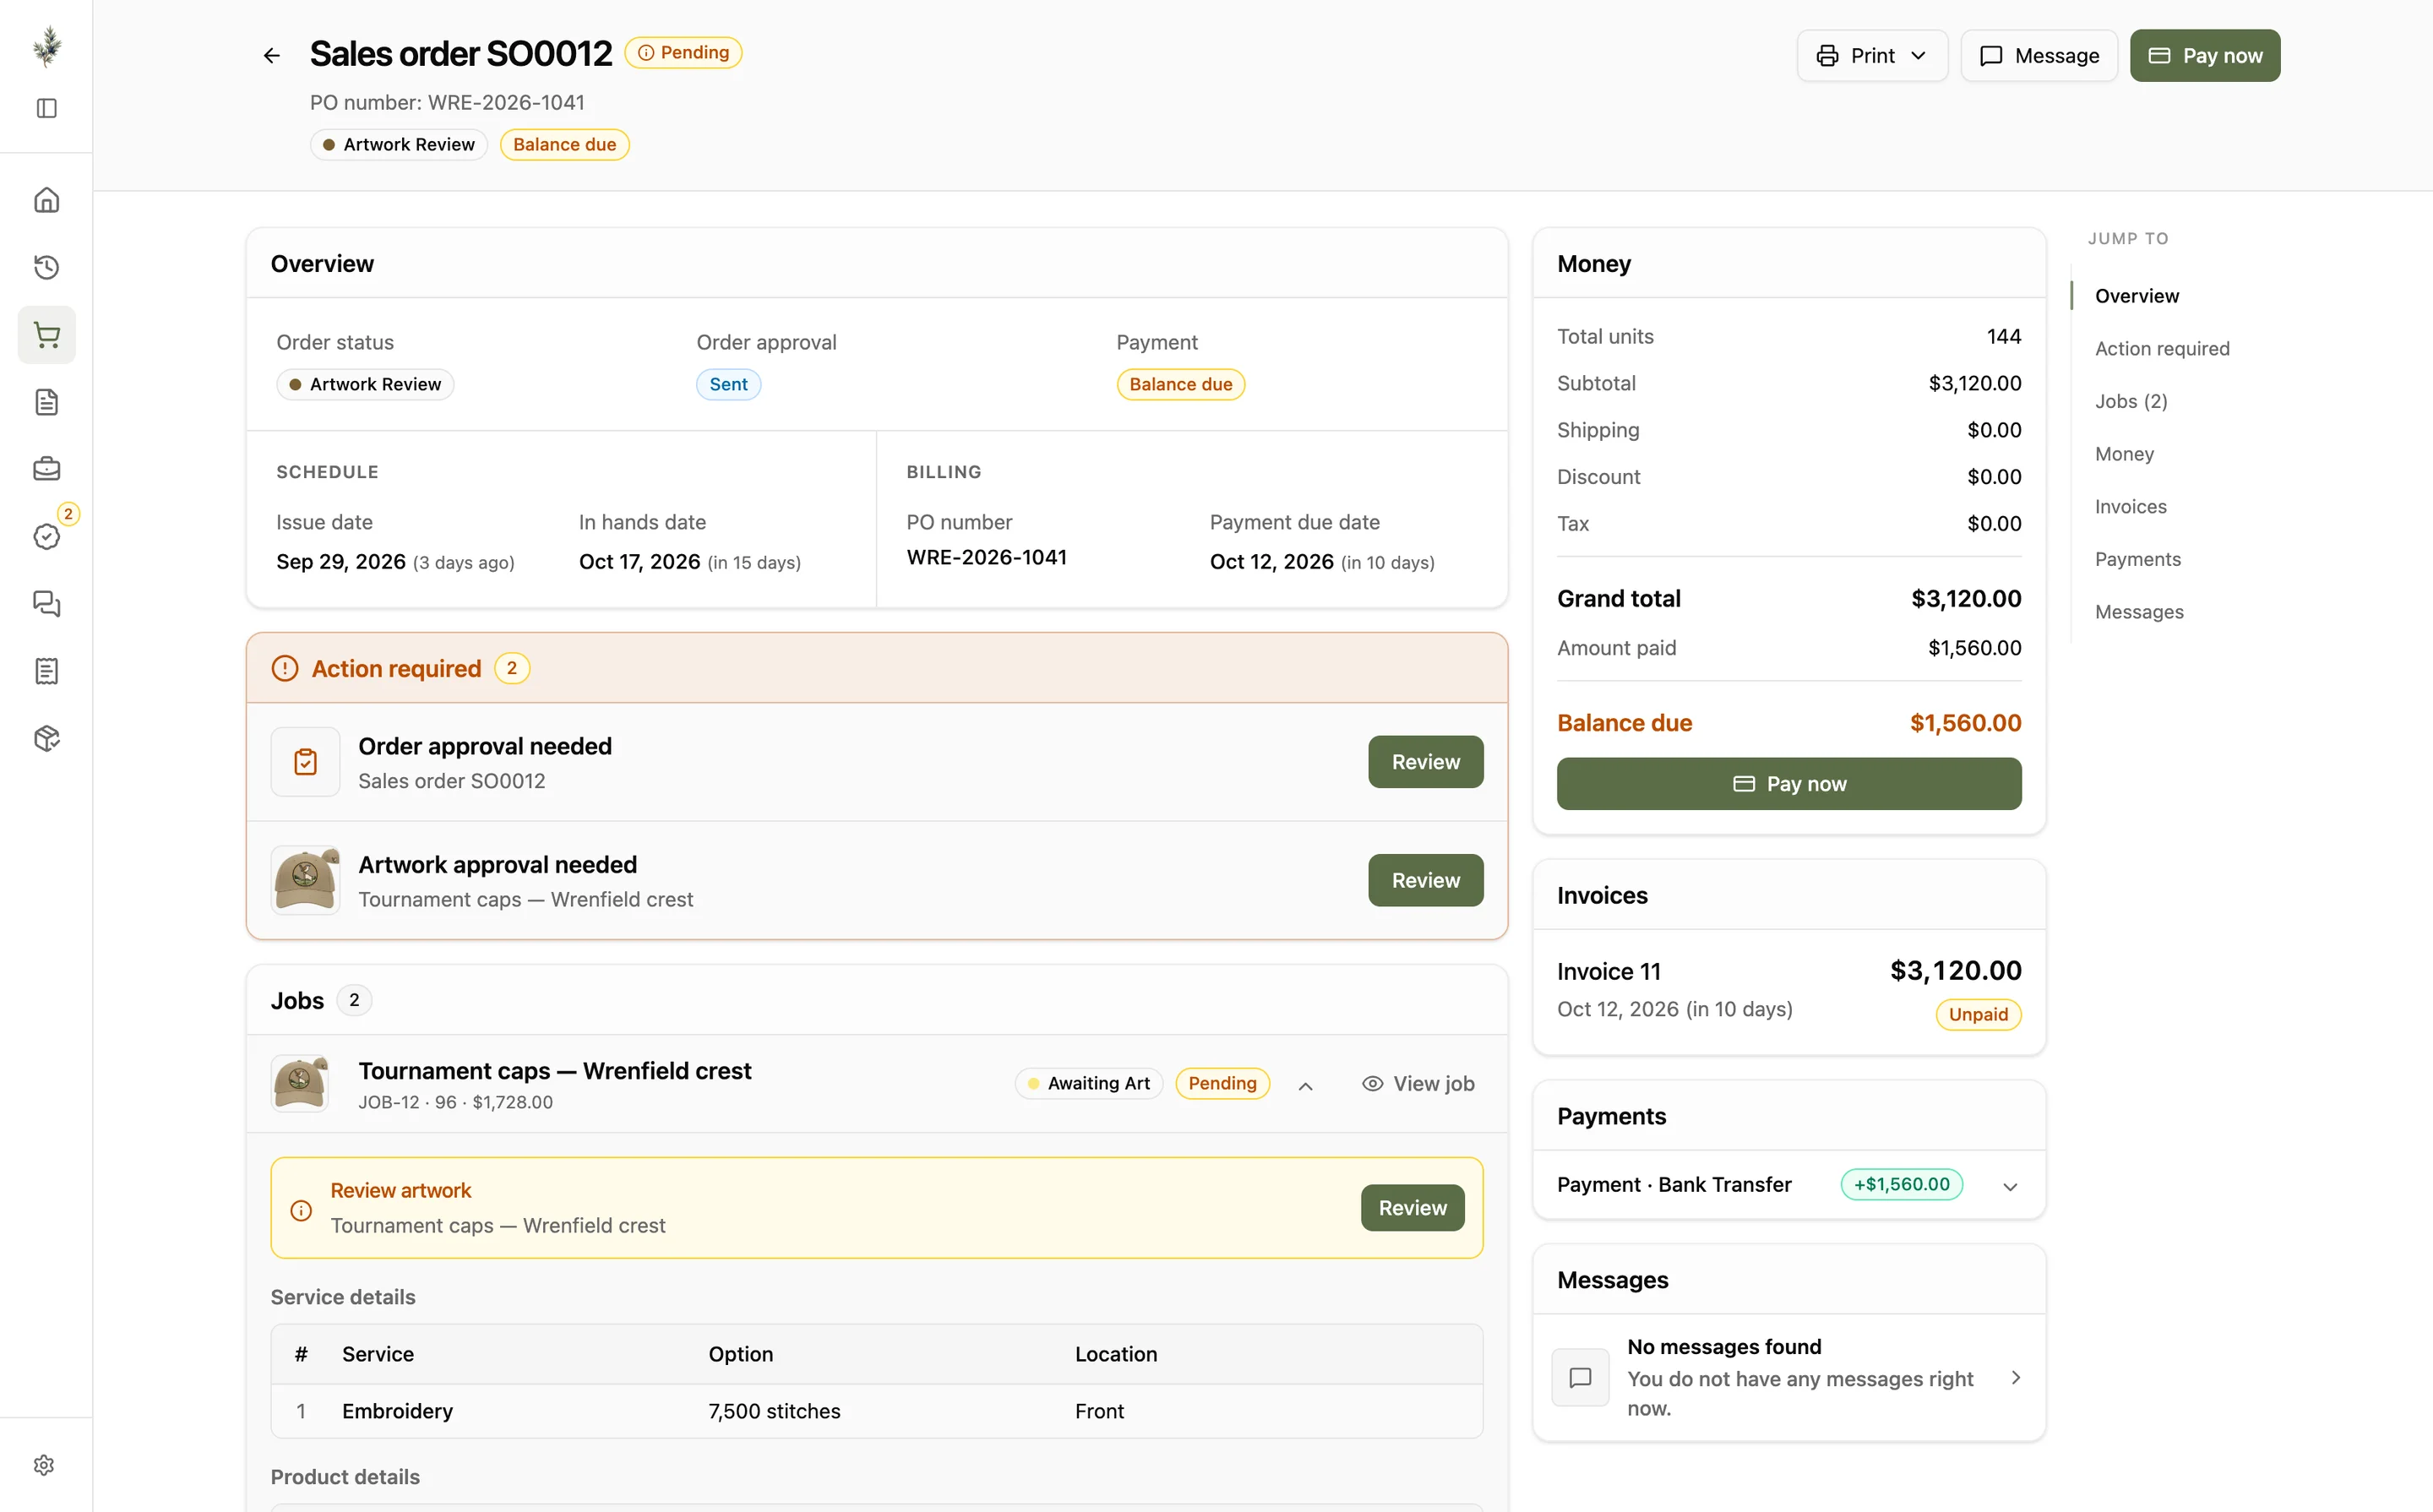Open the Print dropdown
This screenshot has width=2433, height=1512.
pyautogui.click(x=1872, y=55)
